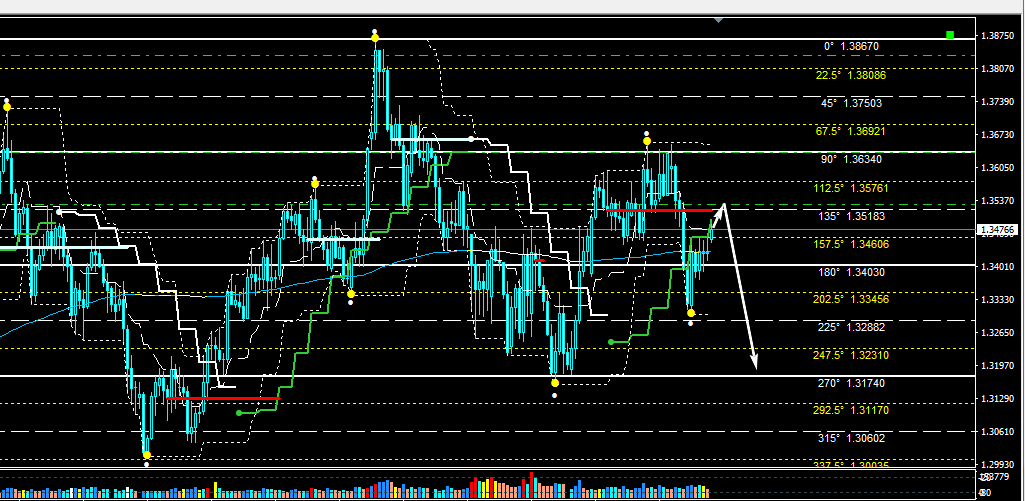Select the 315° 1.30602 level label
Screen dimensions: 1025x501
tap(852, 439)
